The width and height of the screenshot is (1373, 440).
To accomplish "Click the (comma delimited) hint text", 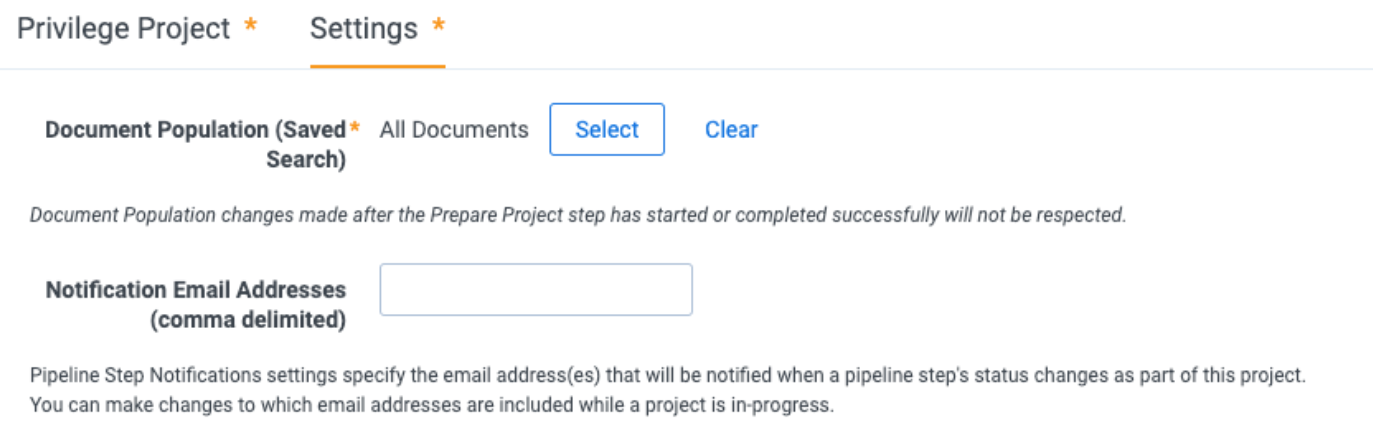I will pyautogui.click(x=247, y=320).
